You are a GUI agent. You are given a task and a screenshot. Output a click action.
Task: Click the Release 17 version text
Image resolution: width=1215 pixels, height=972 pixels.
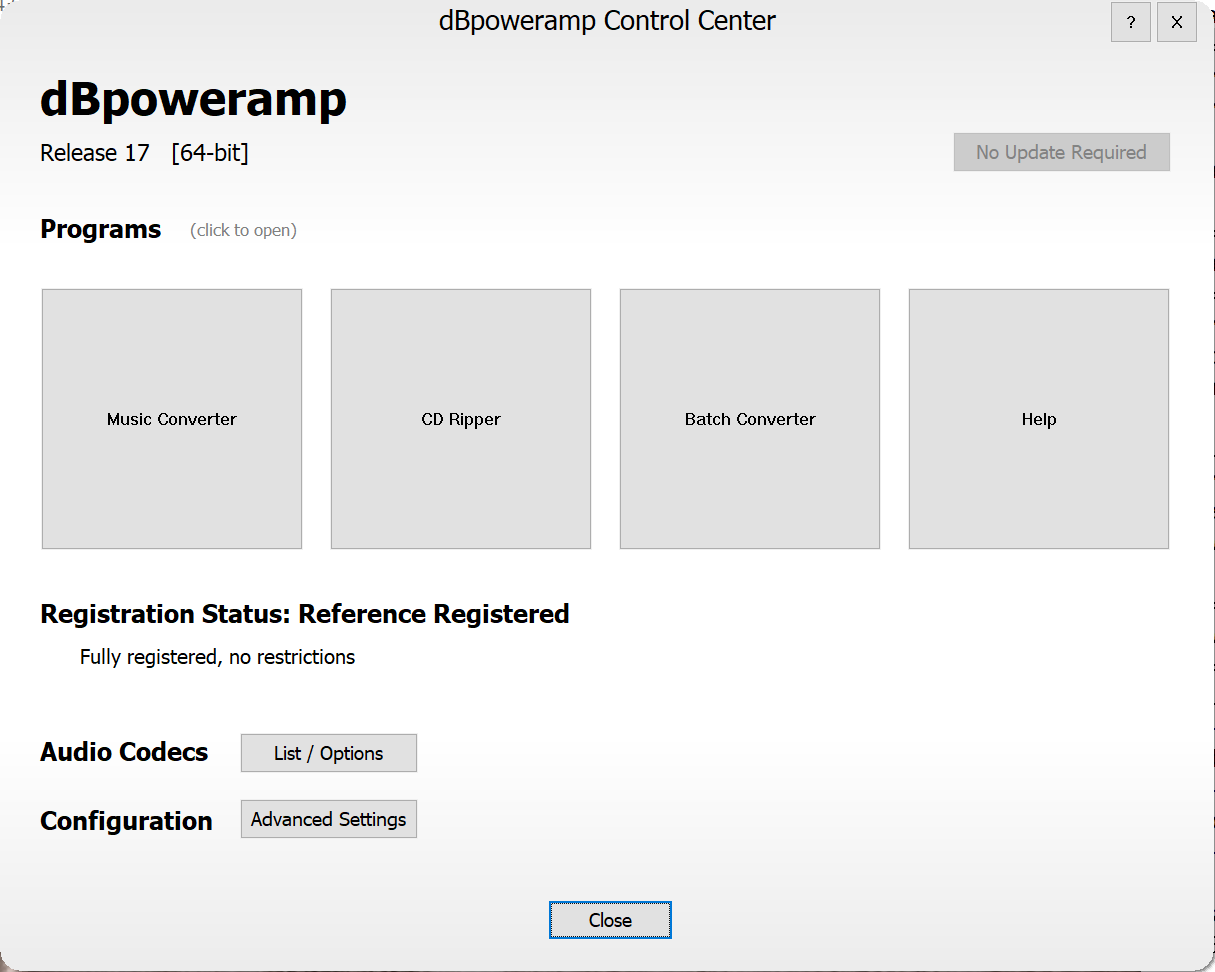pos(95,153)
